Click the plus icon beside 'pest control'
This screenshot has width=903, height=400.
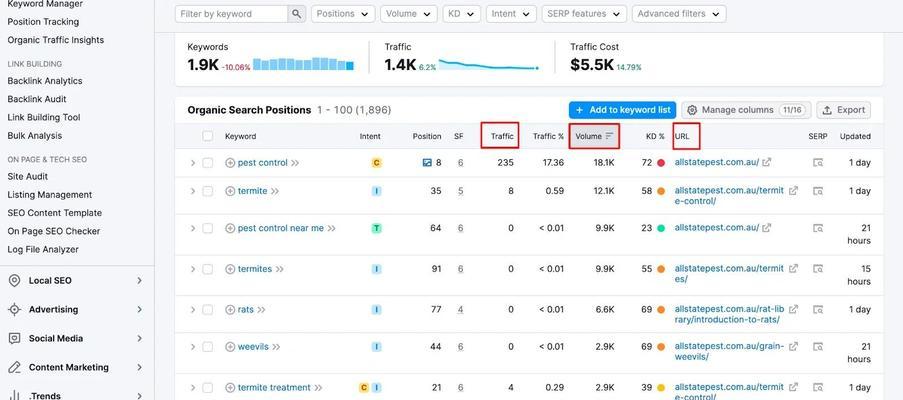[230, 163]
